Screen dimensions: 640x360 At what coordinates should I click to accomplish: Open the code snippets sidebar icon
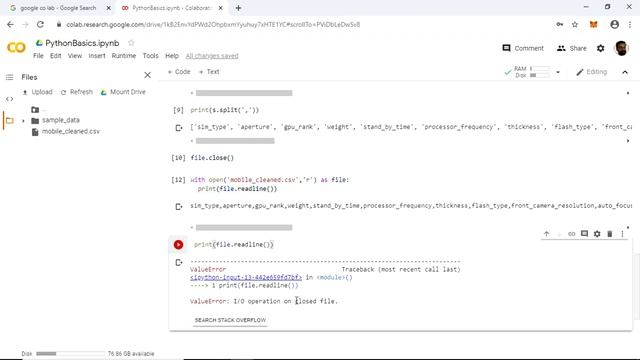pyautogui.click(x=9, y=99)
